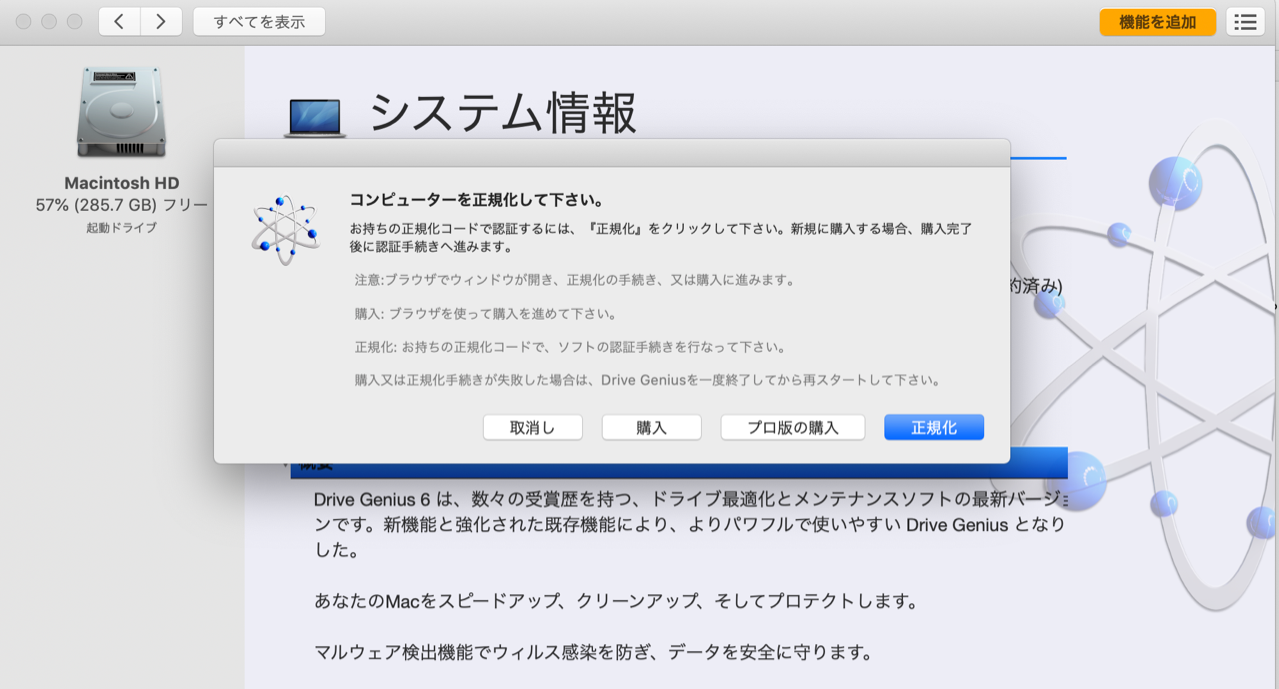
Task: Confirm with the blue 正規化 button
Action: pos(934,428)
